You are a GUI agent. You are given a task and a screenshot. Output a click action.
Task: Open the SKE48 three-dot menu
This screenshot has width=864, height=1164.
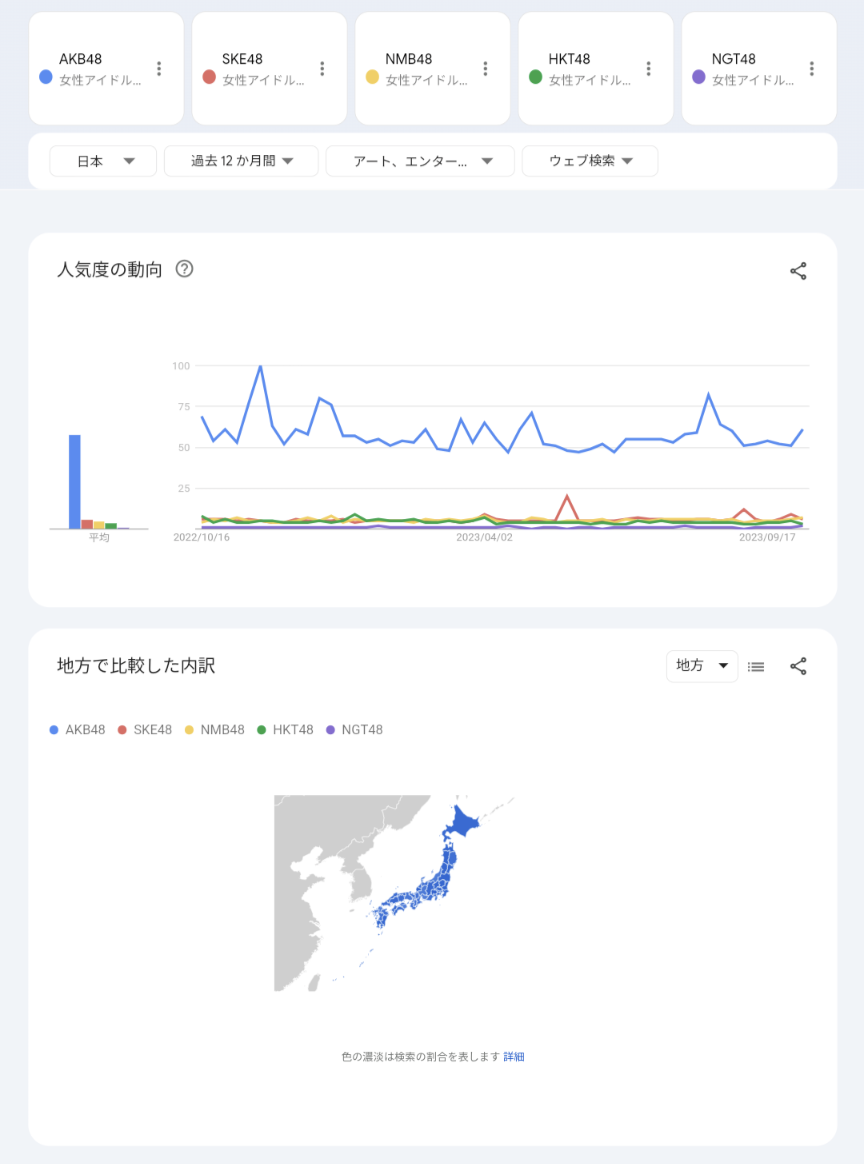tap(322, 69)
